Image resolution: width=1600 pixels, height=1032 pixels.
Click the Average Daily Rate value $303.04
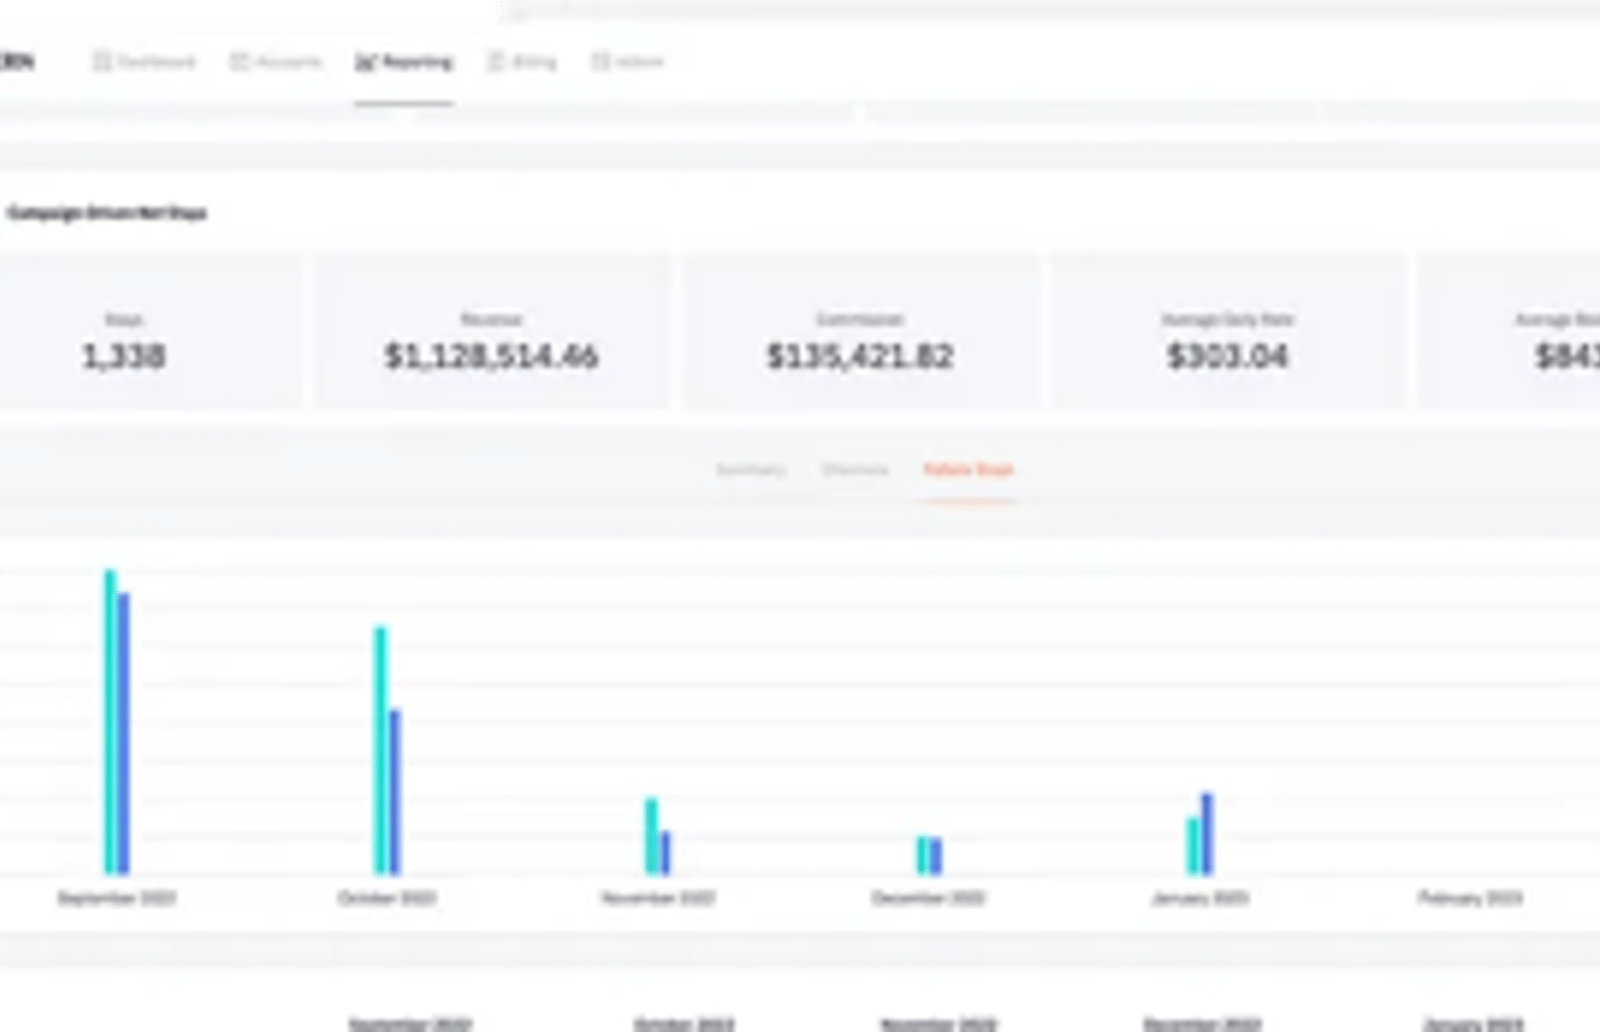(x=1228, y=356)
